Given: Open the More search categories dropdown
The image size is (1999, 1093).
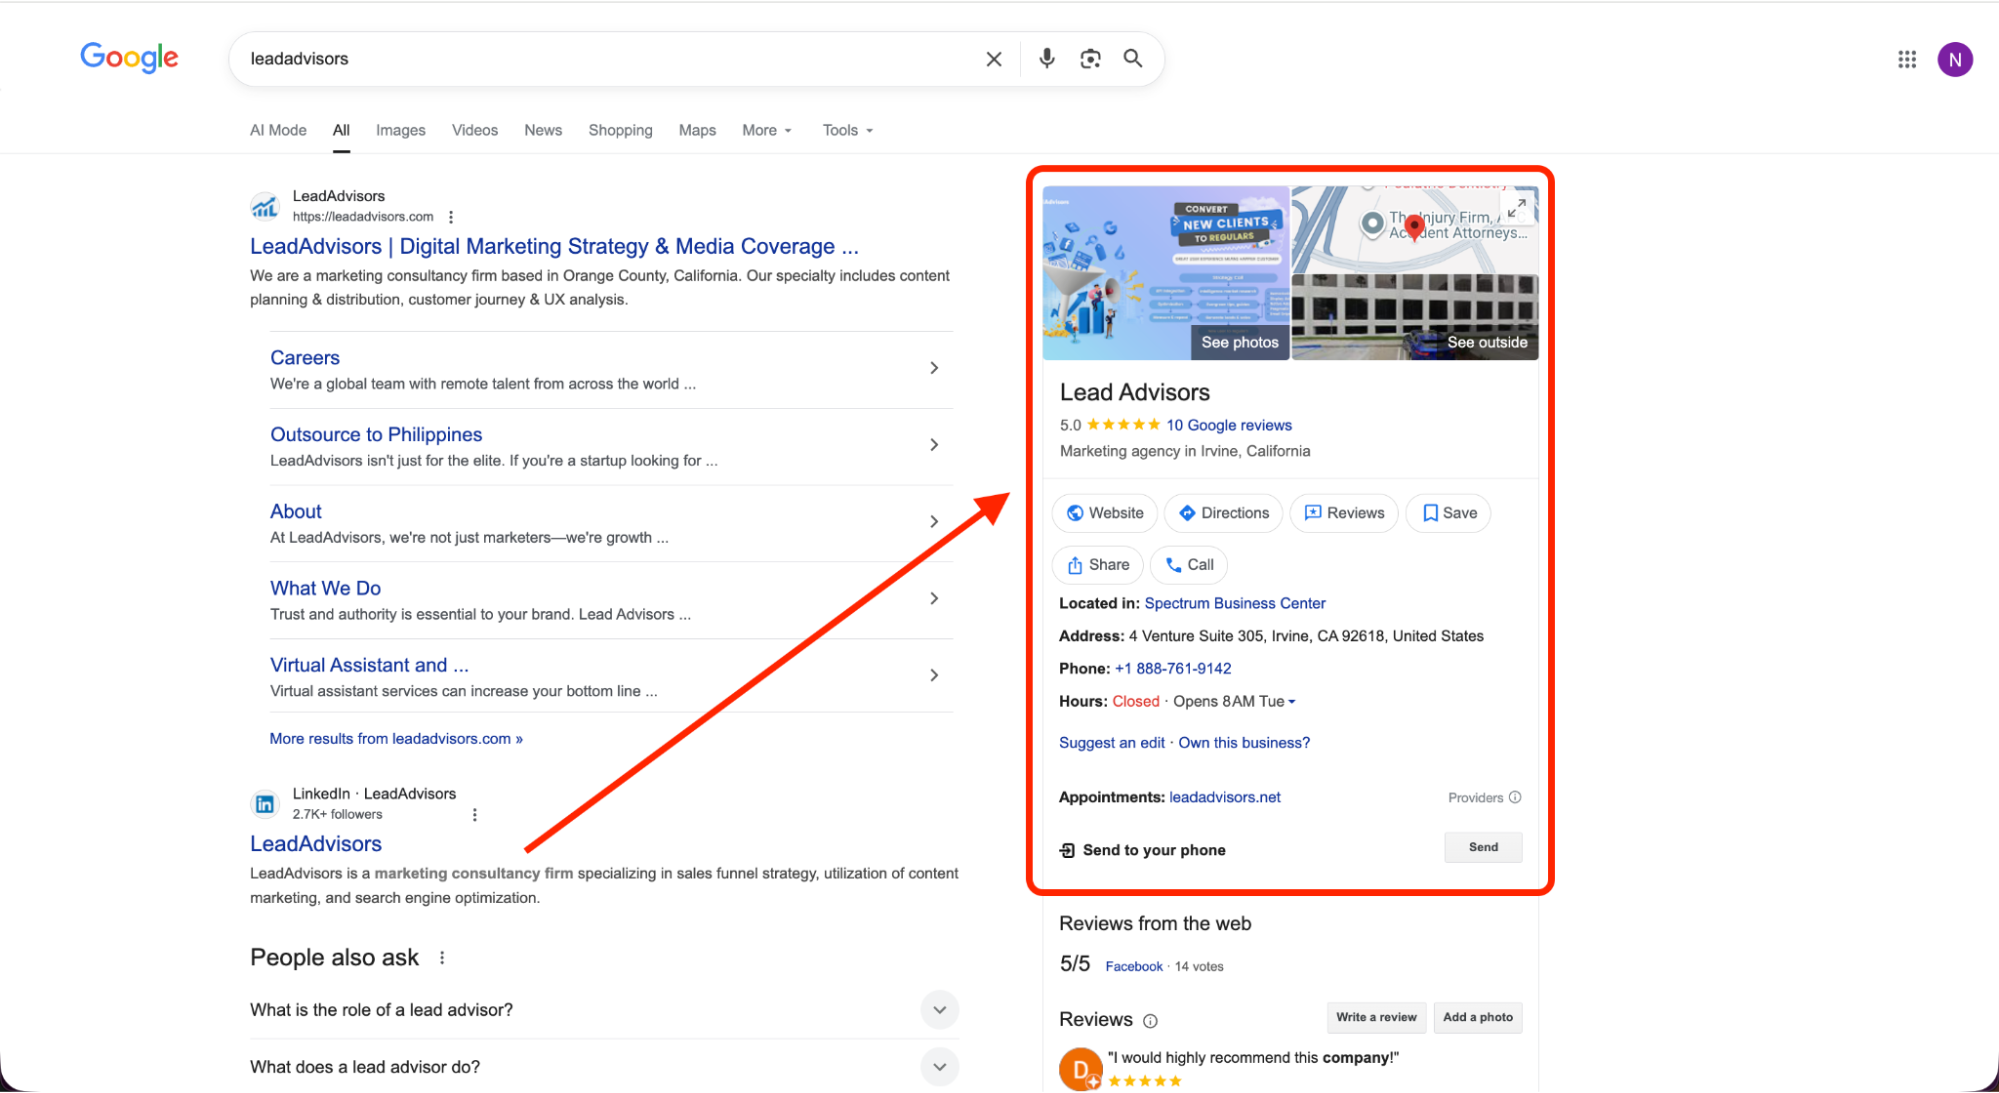Looking at the screenshot, I should tap(765, 130).
